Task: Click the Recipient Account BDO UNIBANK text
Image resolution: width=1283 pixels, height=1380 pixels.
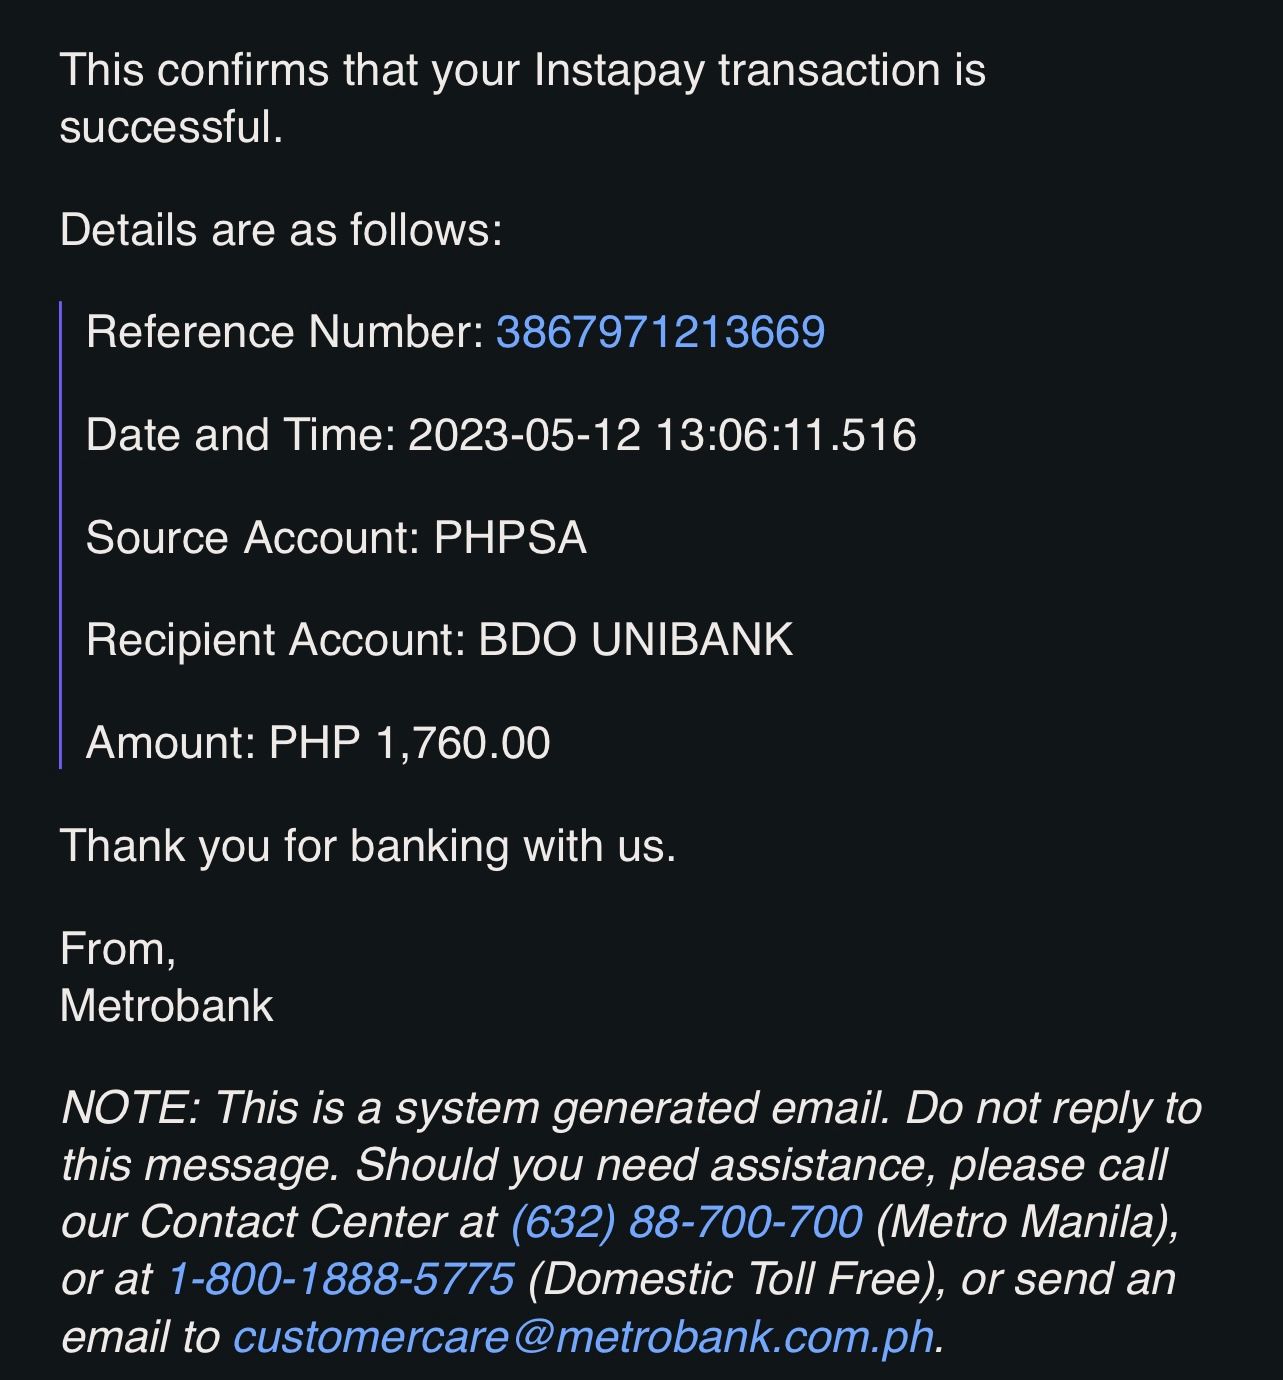Action: click(x=439, y=640)
